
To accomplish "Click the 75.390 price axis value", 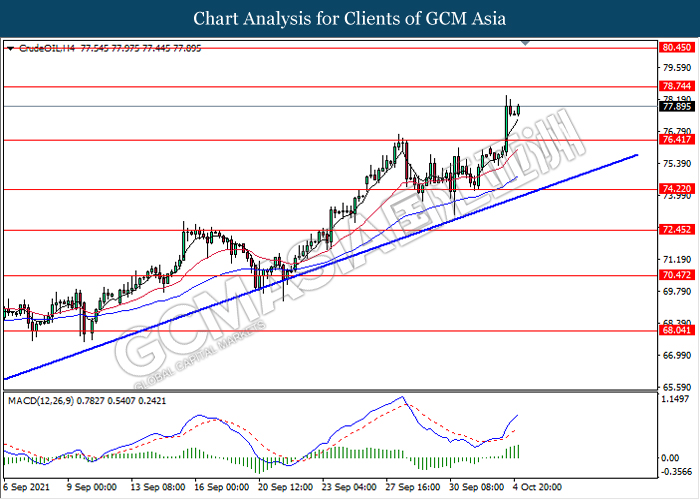I will pos(677,164).
